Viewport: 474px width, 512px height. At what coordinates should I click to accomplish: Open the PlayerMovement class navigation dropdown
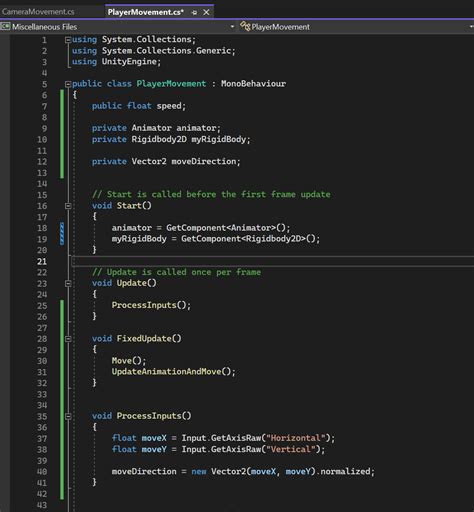coord(471,27)
